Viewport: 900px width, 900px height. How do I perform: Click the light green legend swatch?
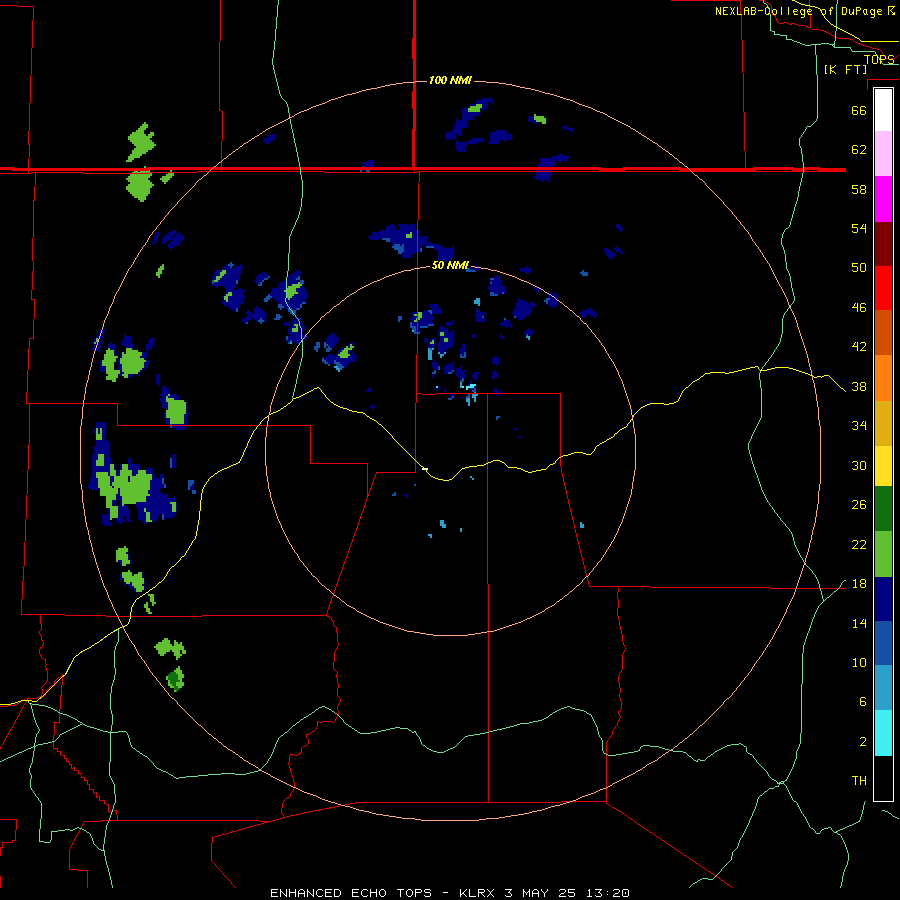(883, 554)
